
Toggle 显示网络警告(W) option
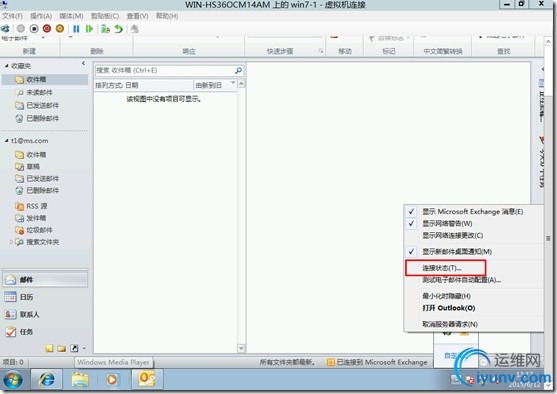(474, 223)
